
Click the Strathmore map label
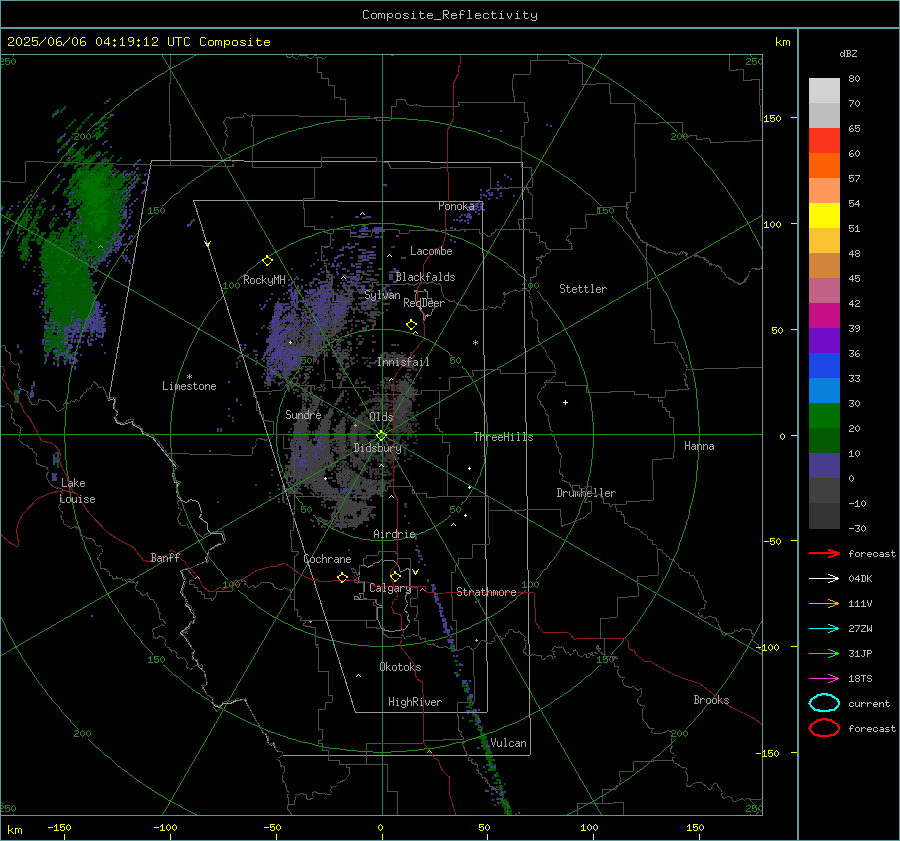486,592
